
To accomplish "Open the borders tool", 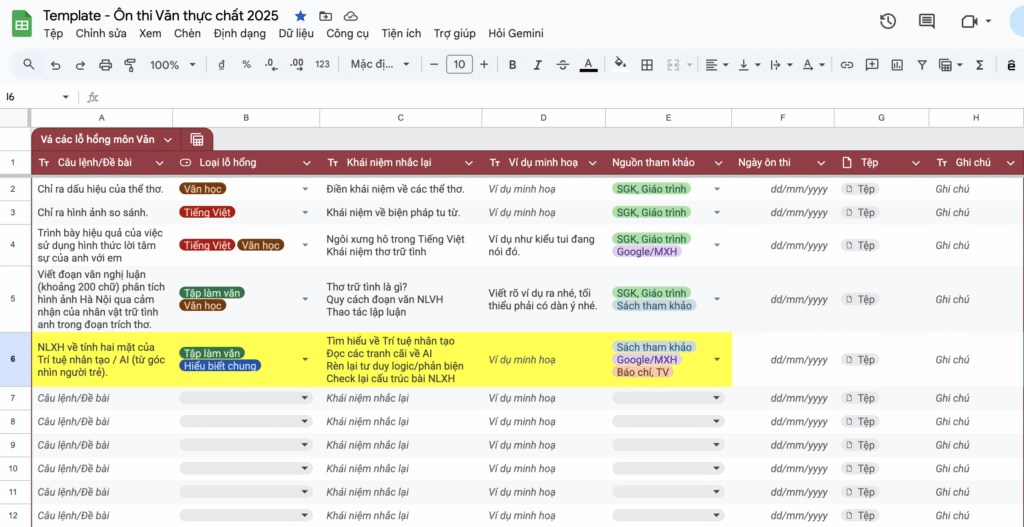I will click(647, 65).
